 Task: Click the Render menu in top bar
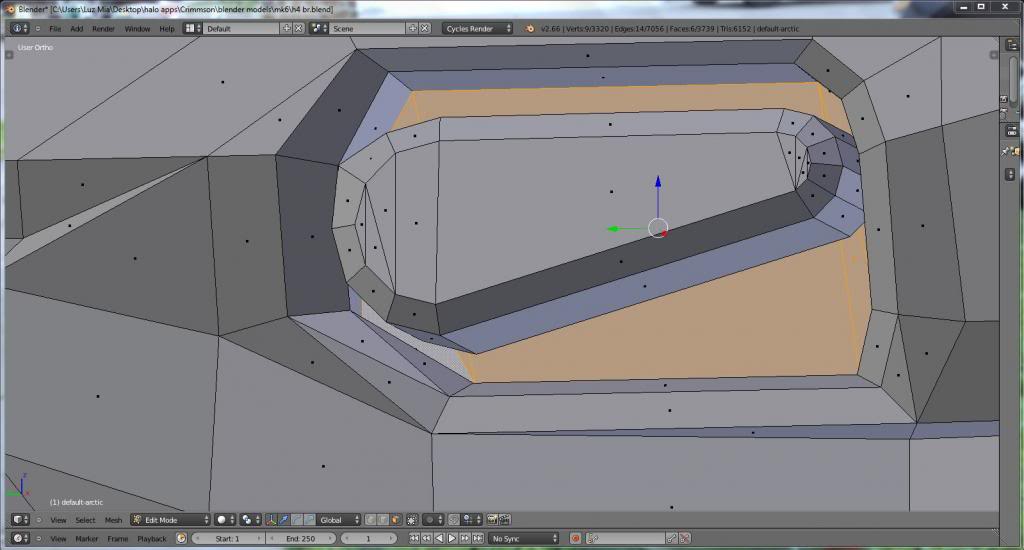point(103,29)
